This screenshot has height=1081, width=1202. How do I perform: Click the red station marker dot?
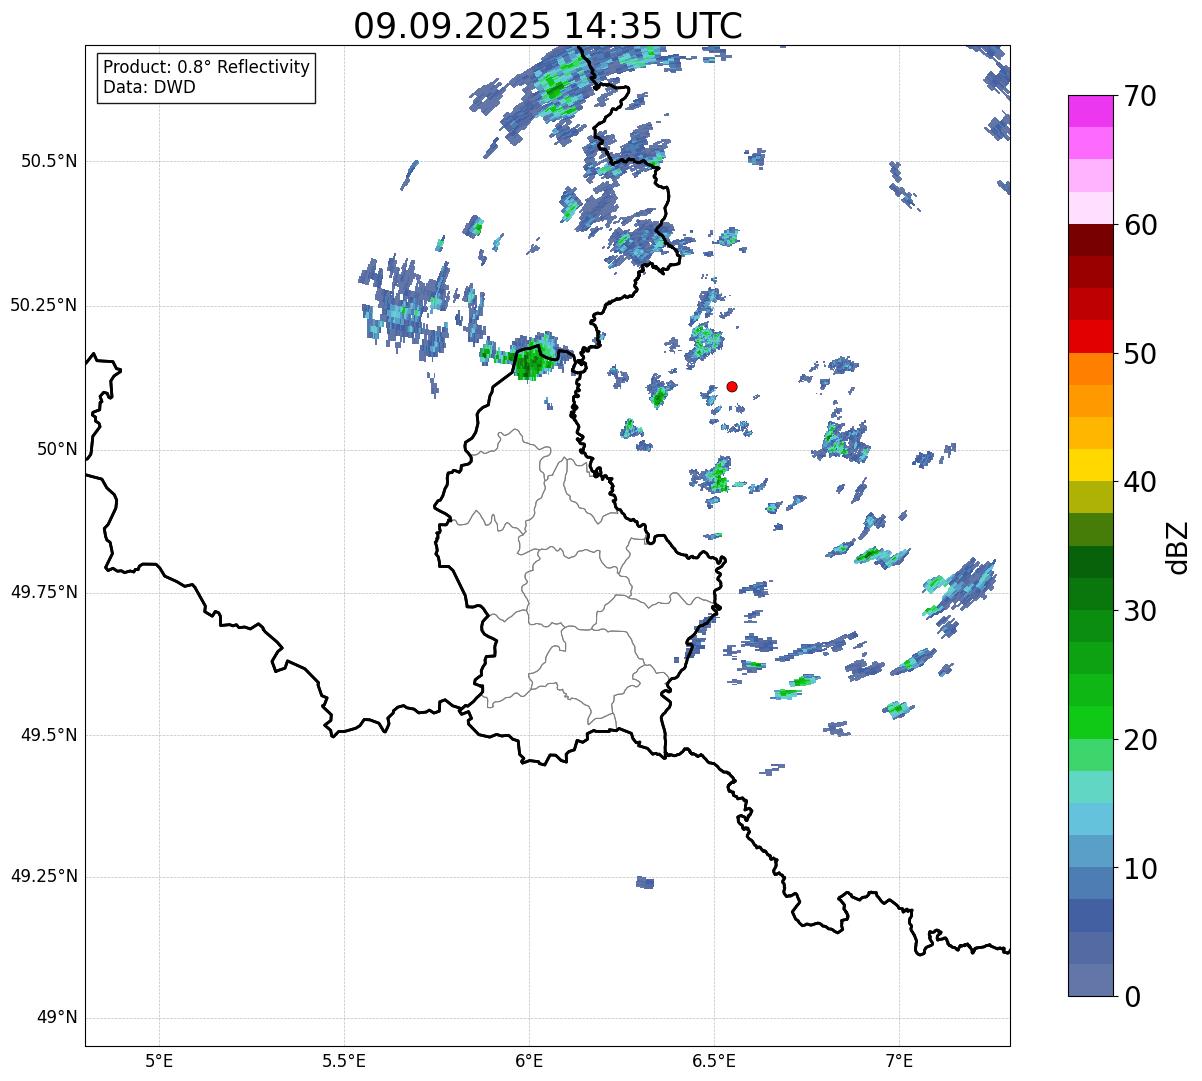[x=732, y=386]
